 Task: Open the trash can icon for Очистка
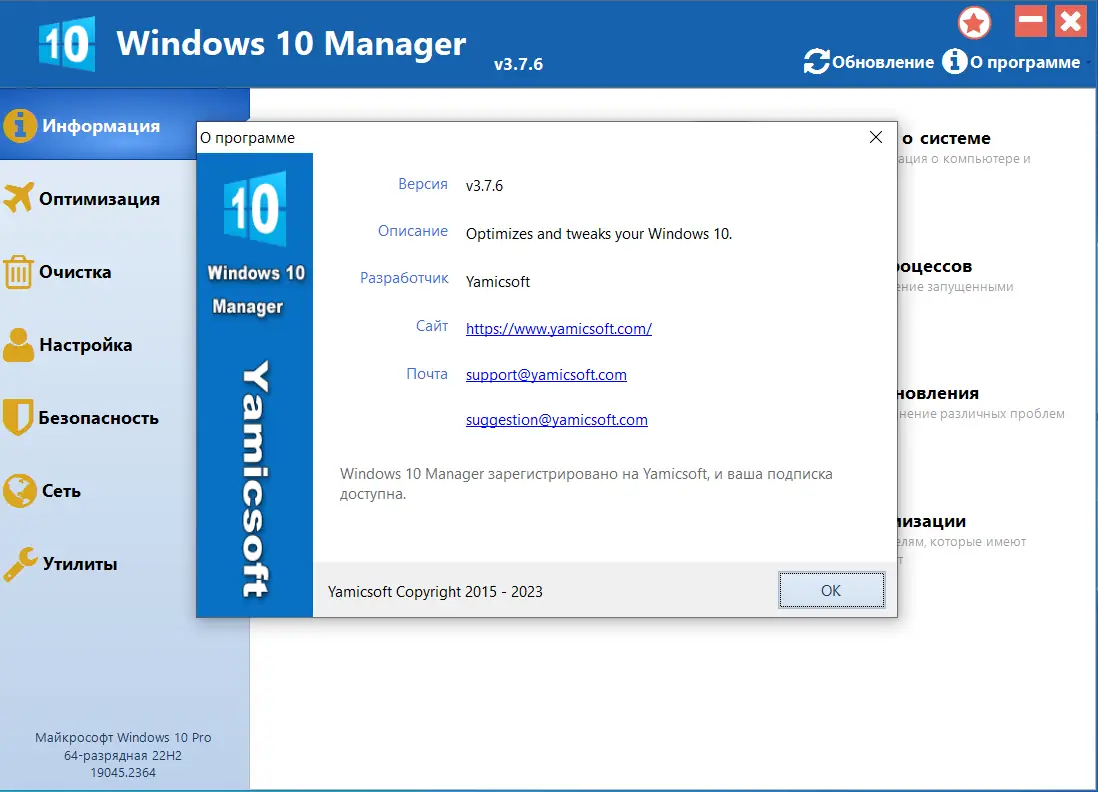tap(20, 271)
